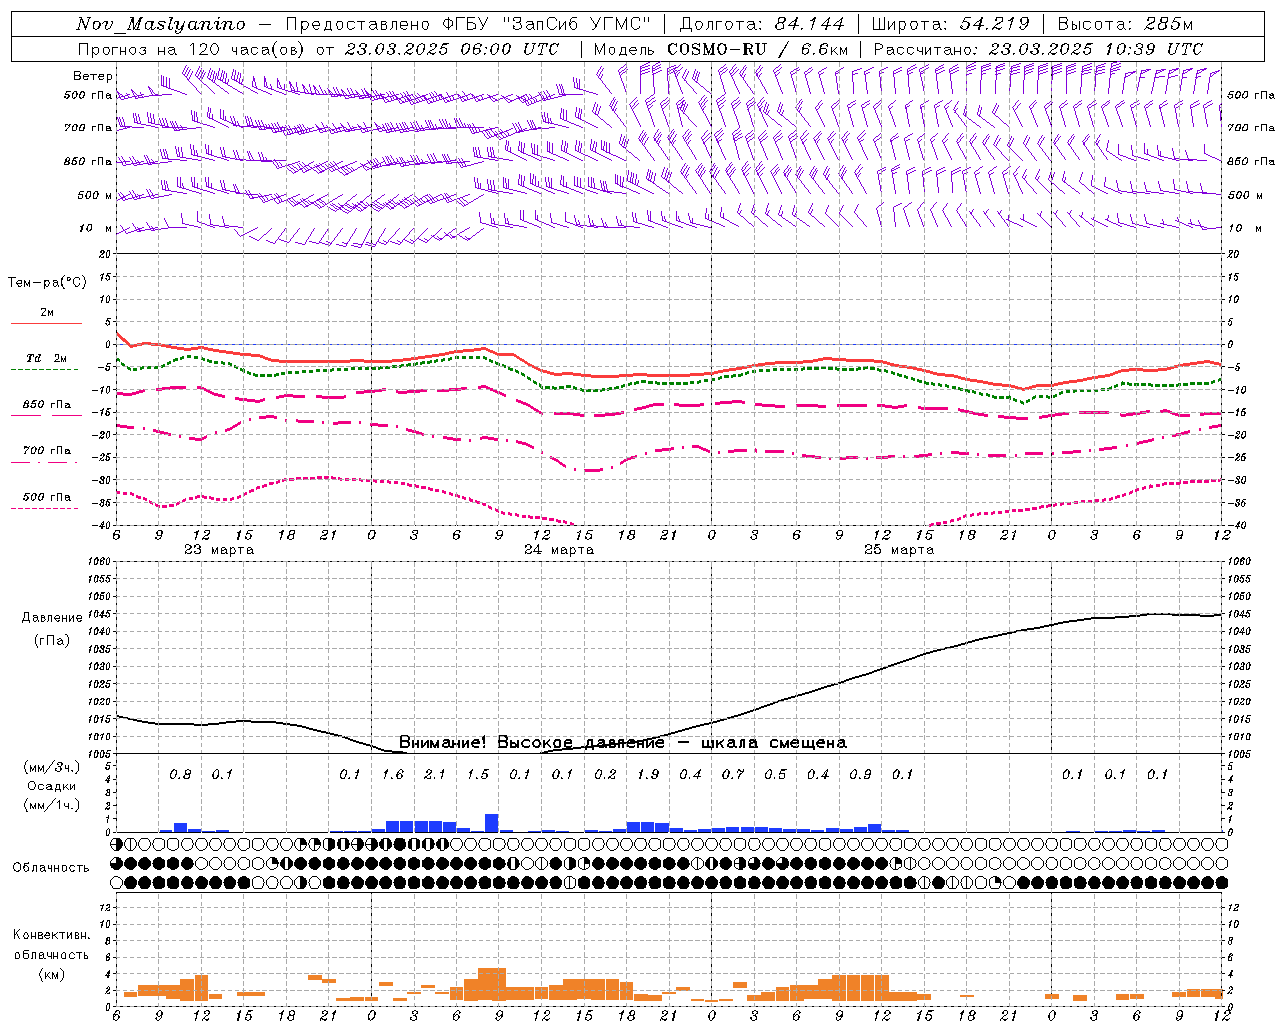Click the dashed line sample under Td 2м legend
The height and width of the screenshot is (1024, 1280).
click(x=44, y=369)
